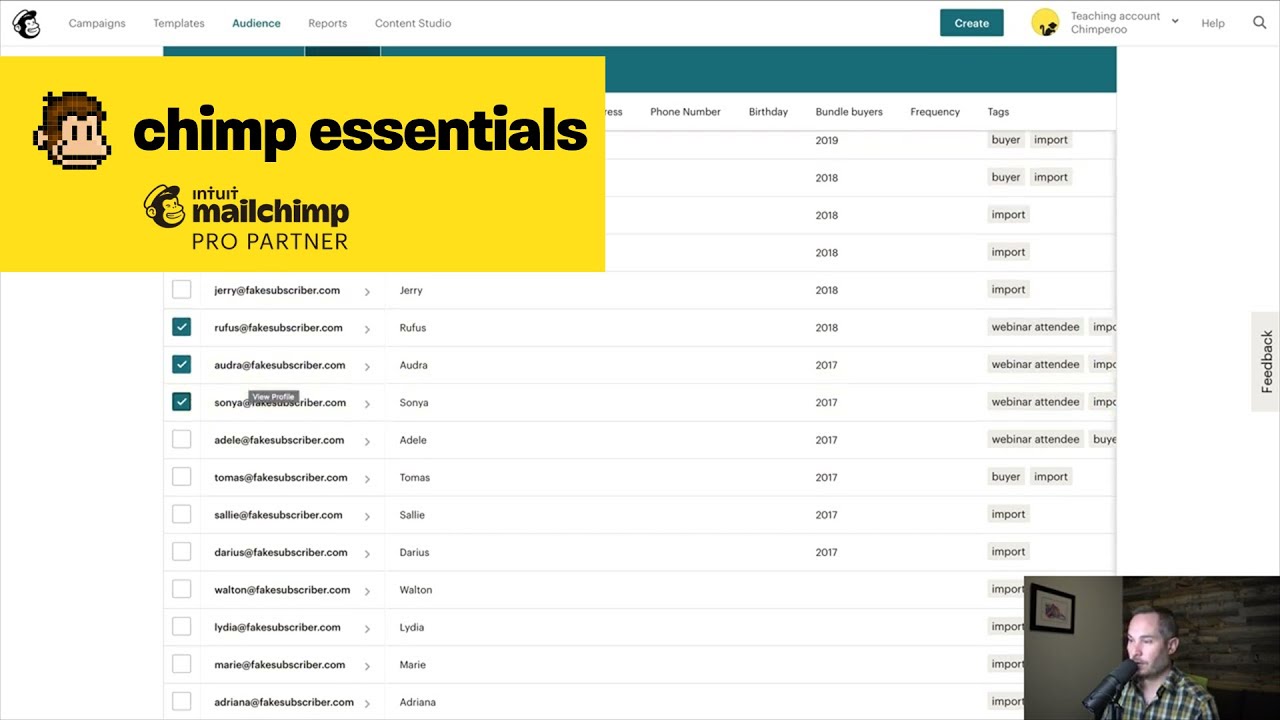
Task: Open the tomas@fakesubscriber.com contact
Action: click(281, 477)
